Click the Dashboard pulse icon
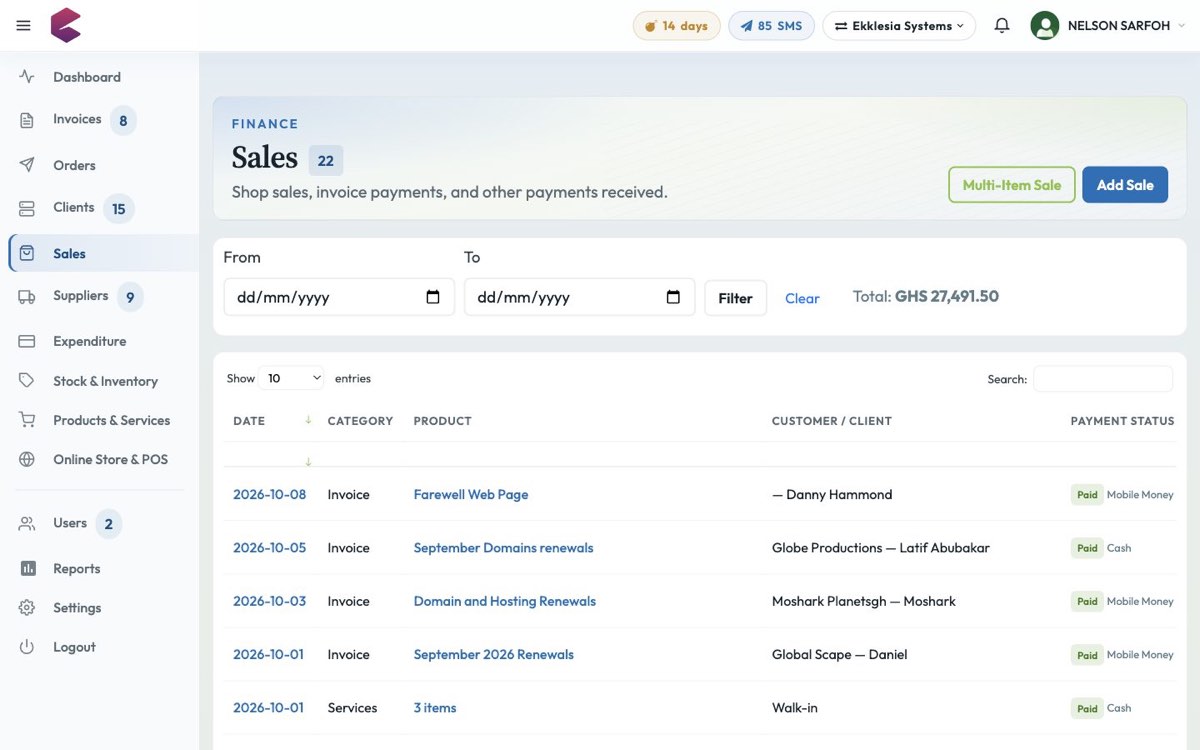The width and height of the screenshot is (1200, 750). (x=27, y=77)
